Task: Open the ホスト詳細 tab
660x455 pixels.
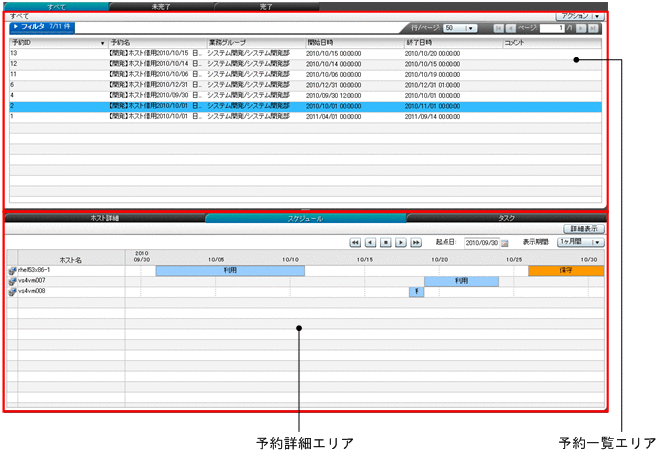Action: click(x=105, y=218)
